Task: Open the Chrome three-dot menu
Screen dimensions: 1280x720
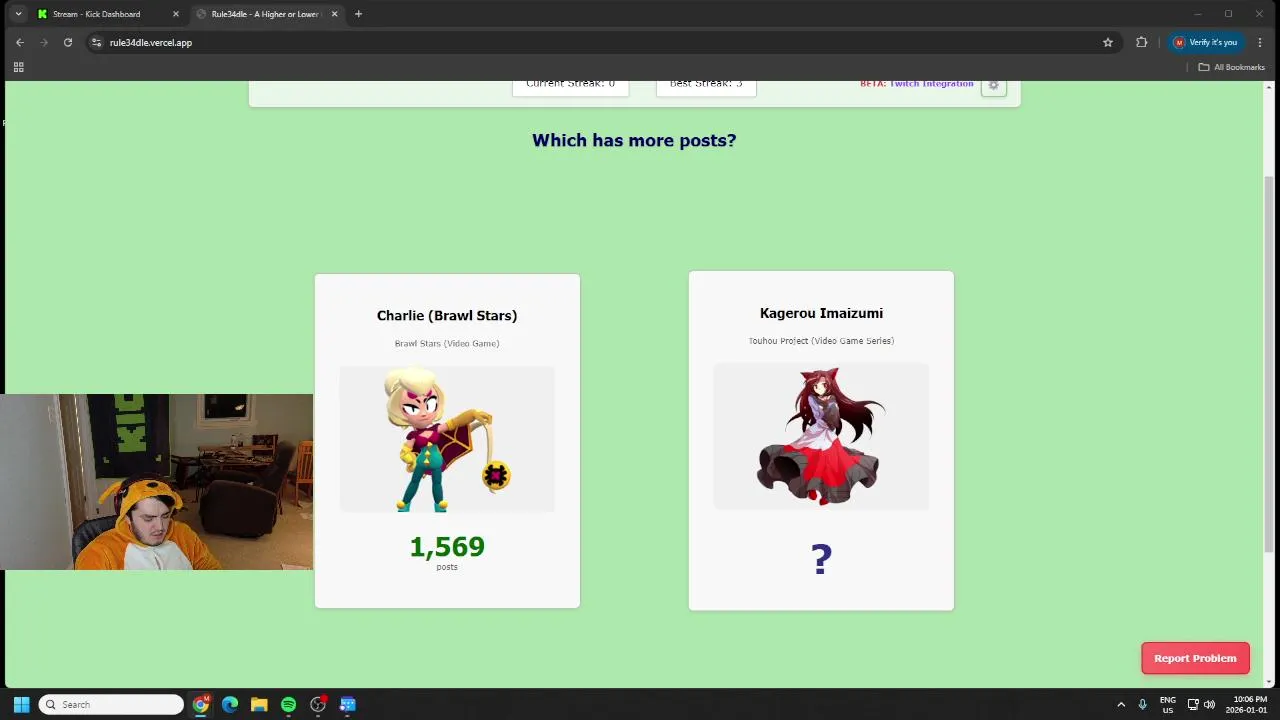Action: point(1260,42)
